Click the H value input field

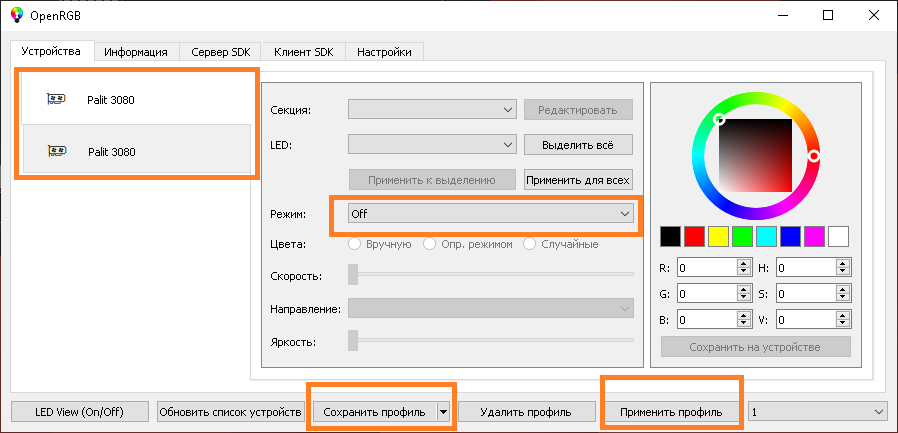tap(806, 267)
